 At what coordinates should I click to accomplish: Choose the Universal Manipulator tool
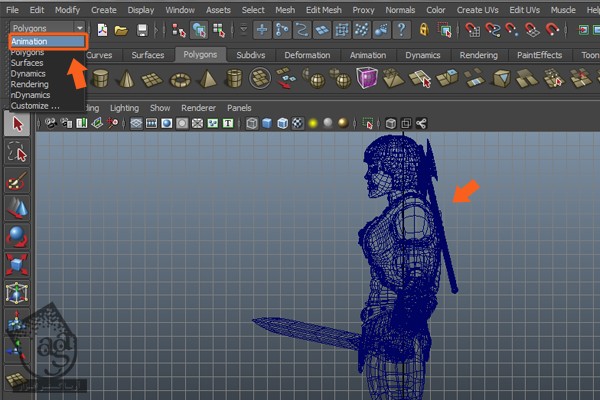(17, 293)
